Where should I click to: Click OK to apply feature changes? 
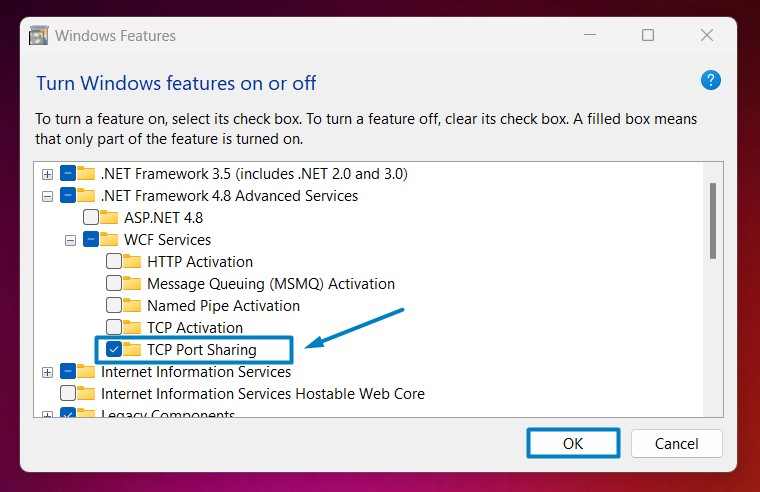click(x=573, y=443)
